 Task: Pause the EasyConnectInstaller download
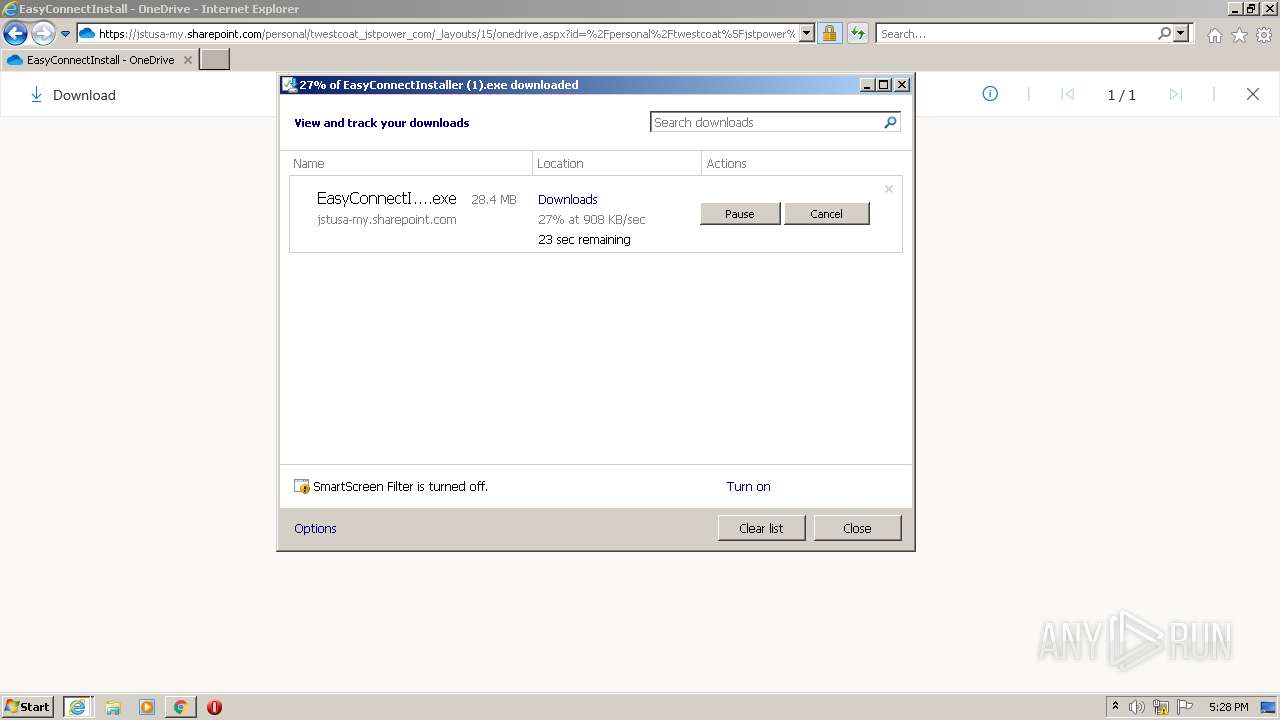740,214
